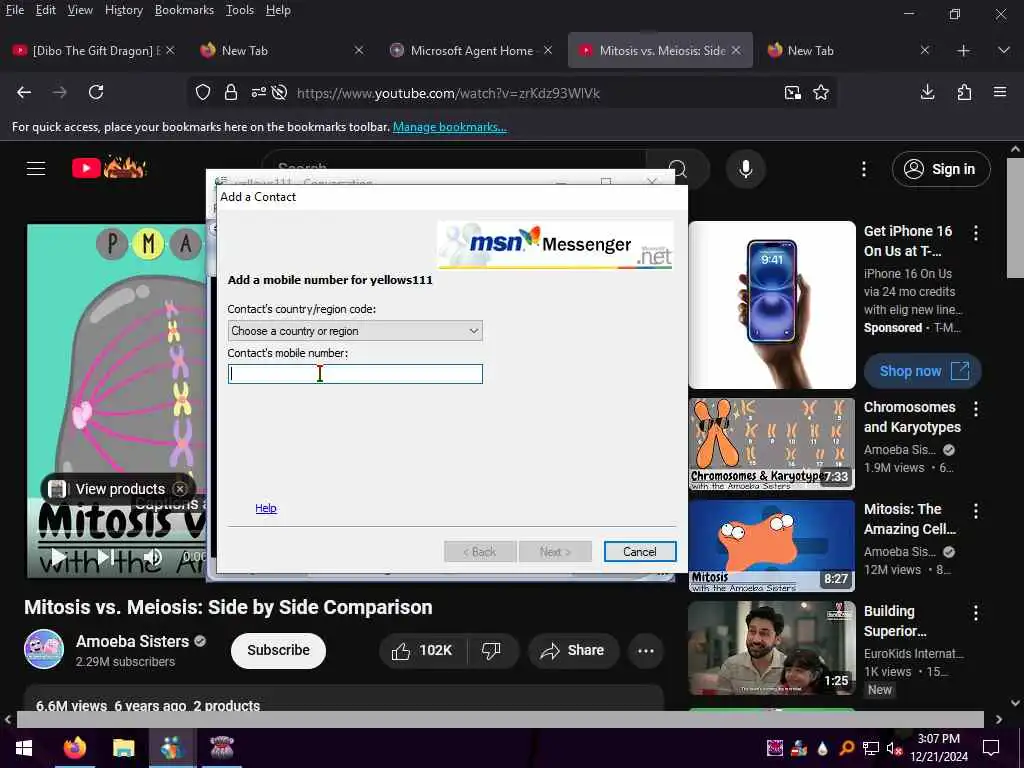Open the Firefox downloads panel
The width and height of the screenshot is (1024, 768).
[x=927, y=93]
